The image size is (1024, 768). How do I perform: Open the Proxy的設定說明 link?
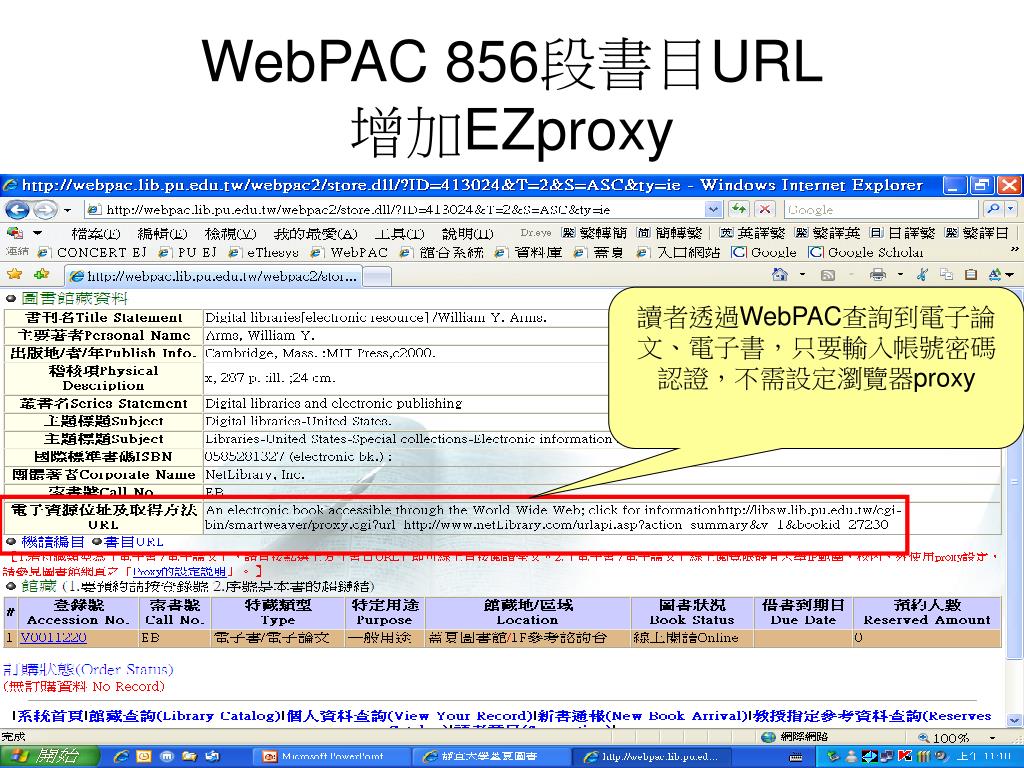pos(180,571)
